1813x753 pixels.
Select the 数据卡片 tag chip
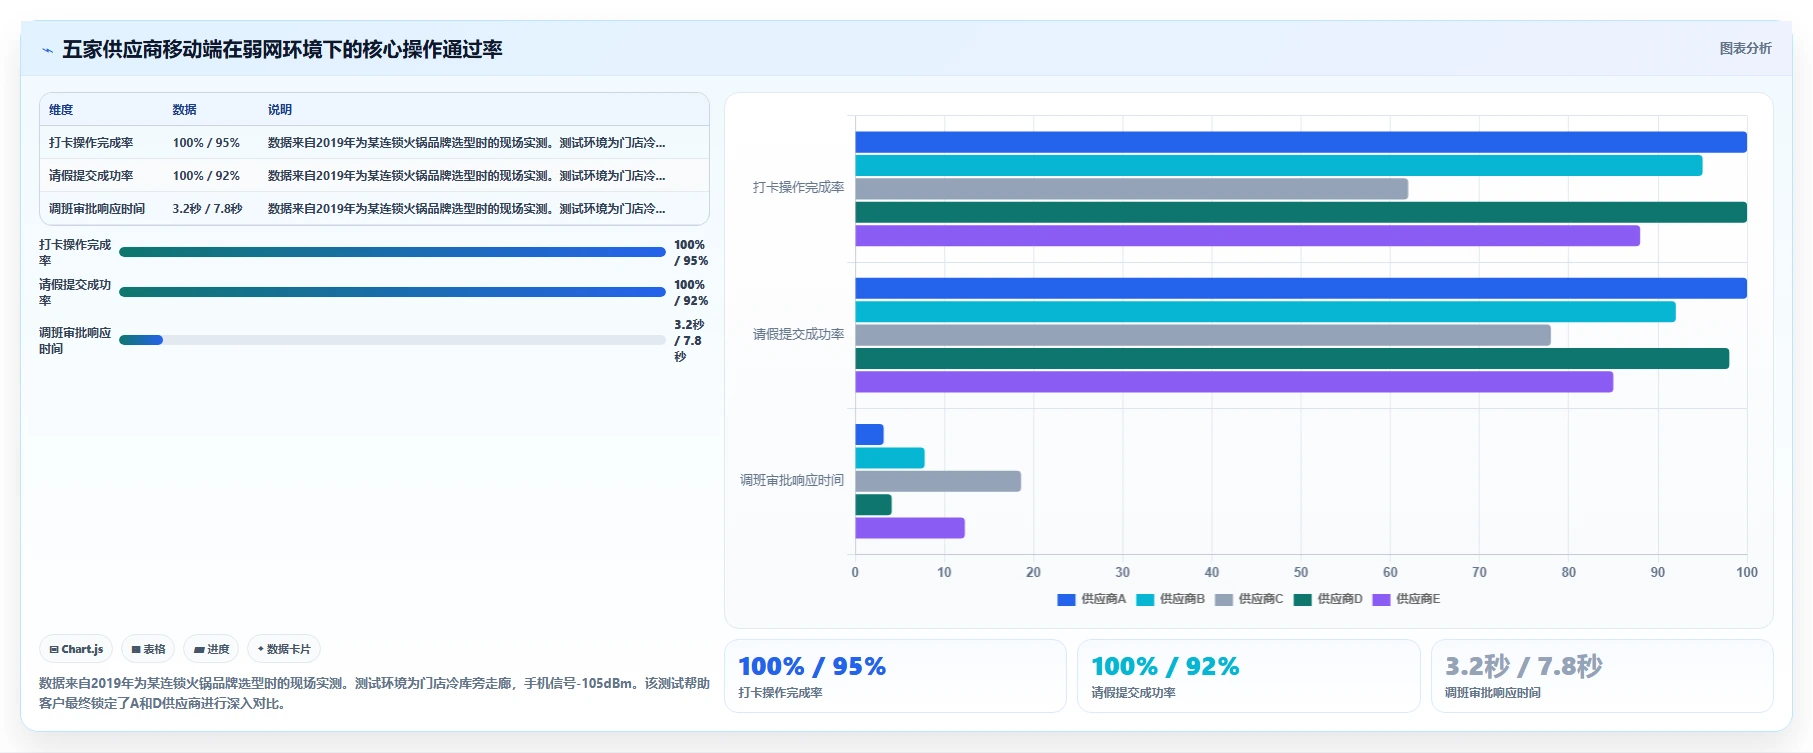(284, 649)
